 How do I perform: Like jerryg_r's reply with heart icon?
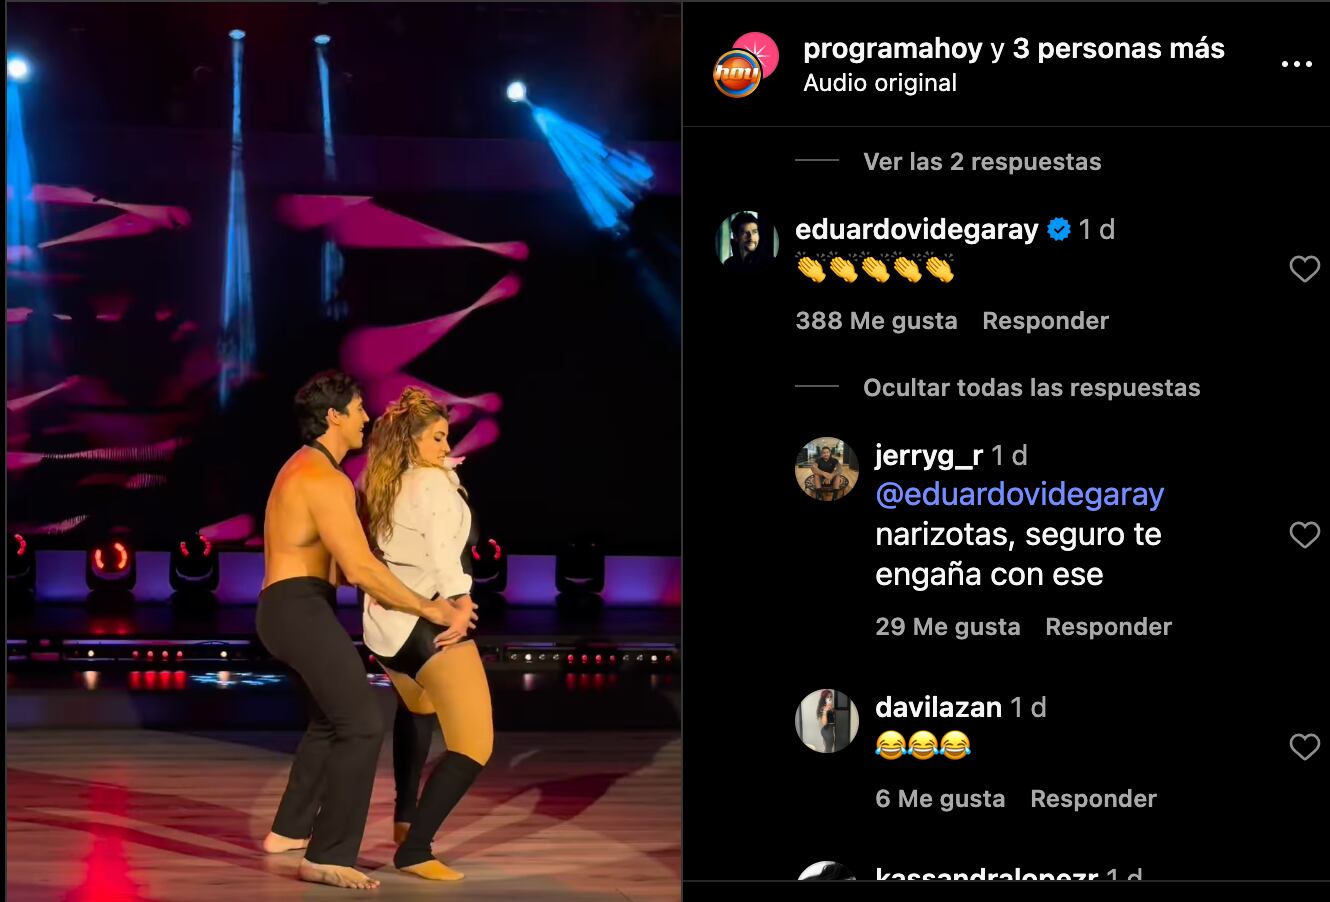pyautogui.click(x=1304, y=535)
